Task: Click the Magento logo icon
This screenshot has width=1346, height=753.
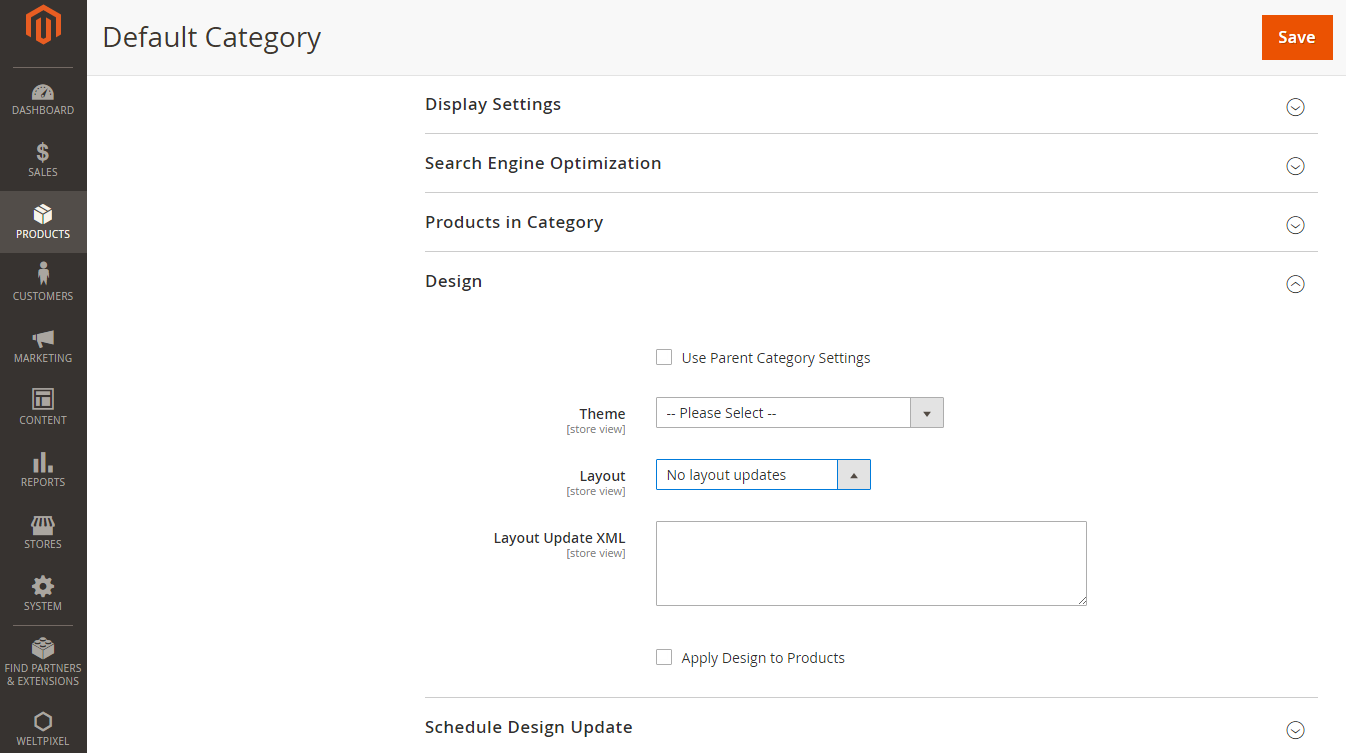Action: click(x=43, y=25)
